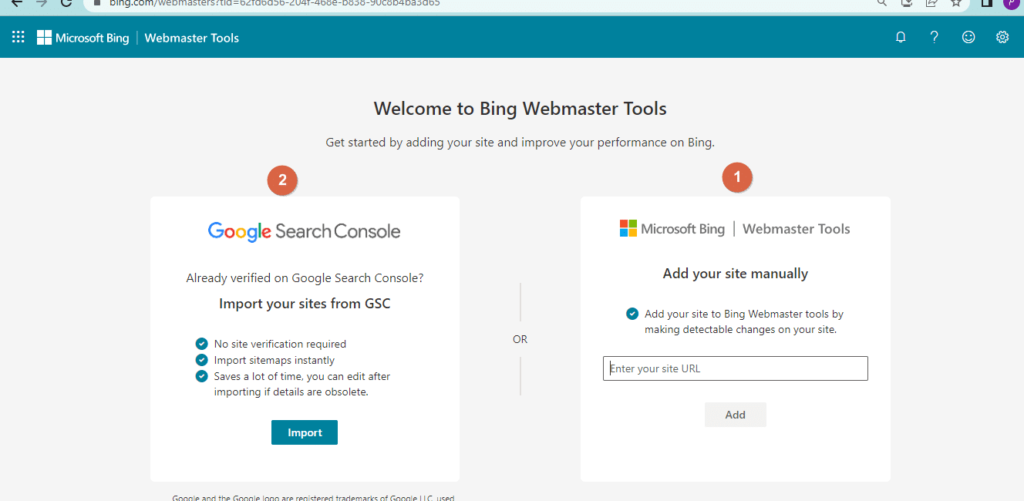Focus the 'Enter your site URL' field

(735, 369)
